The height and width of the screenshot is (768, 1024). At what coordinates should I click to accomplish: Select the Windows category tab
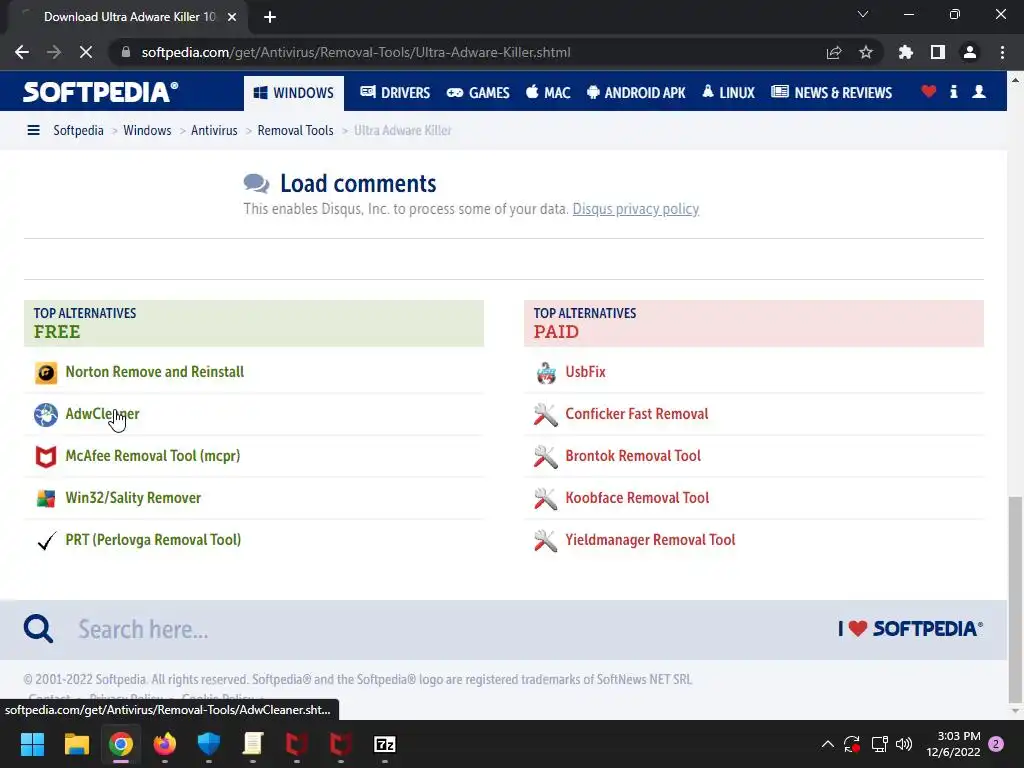pyautogui.click(x=293, y=93)
